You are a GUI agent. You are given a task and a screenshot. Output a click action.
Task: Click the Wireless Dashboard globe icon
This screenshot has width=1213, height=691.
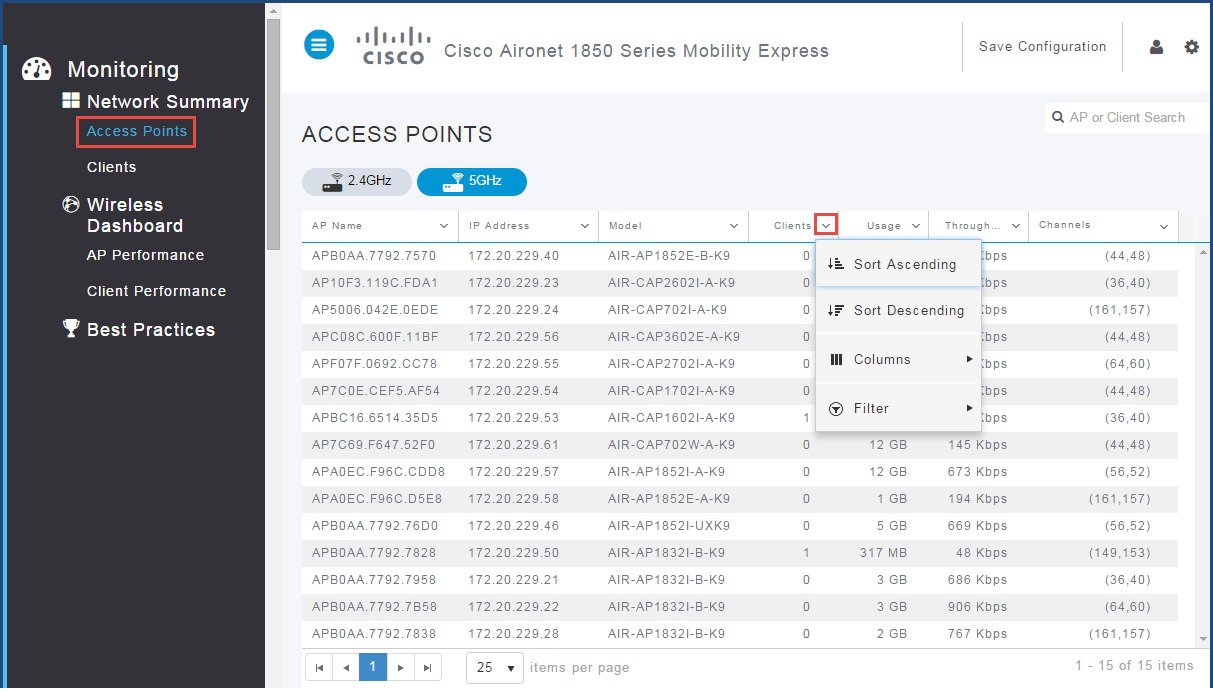71,204
